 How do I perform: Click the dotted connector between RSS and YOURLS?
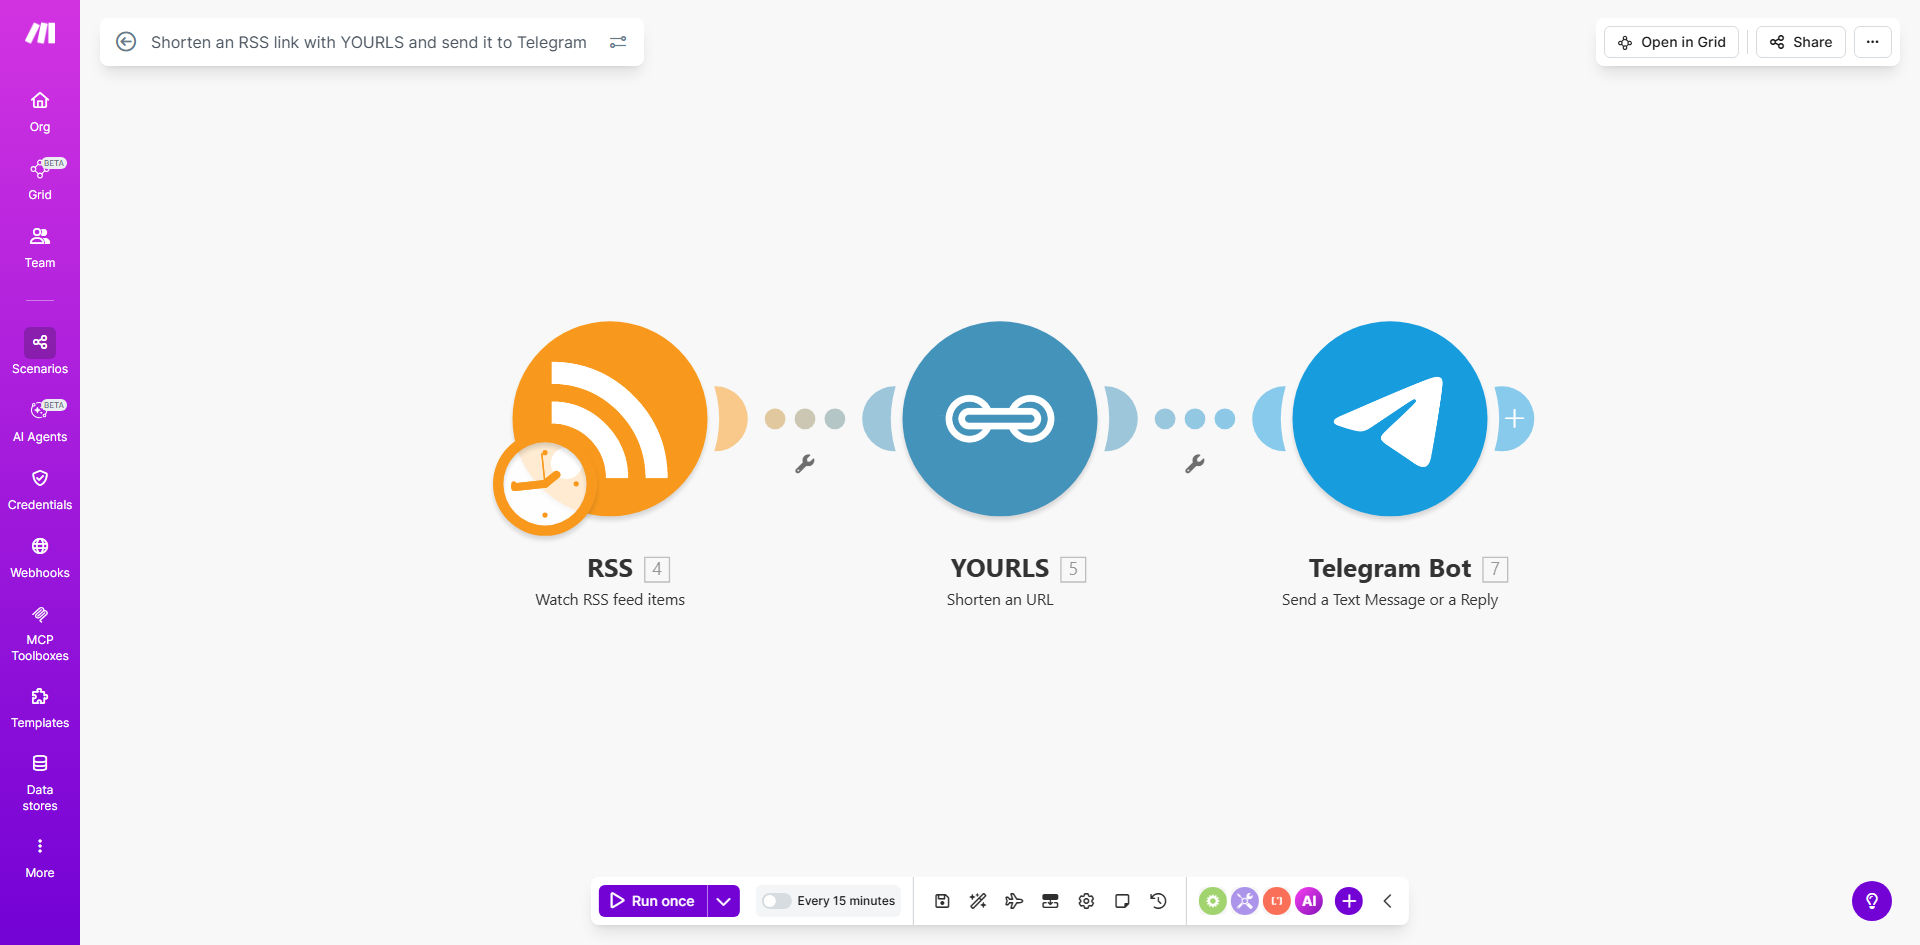tap(805, 419)
